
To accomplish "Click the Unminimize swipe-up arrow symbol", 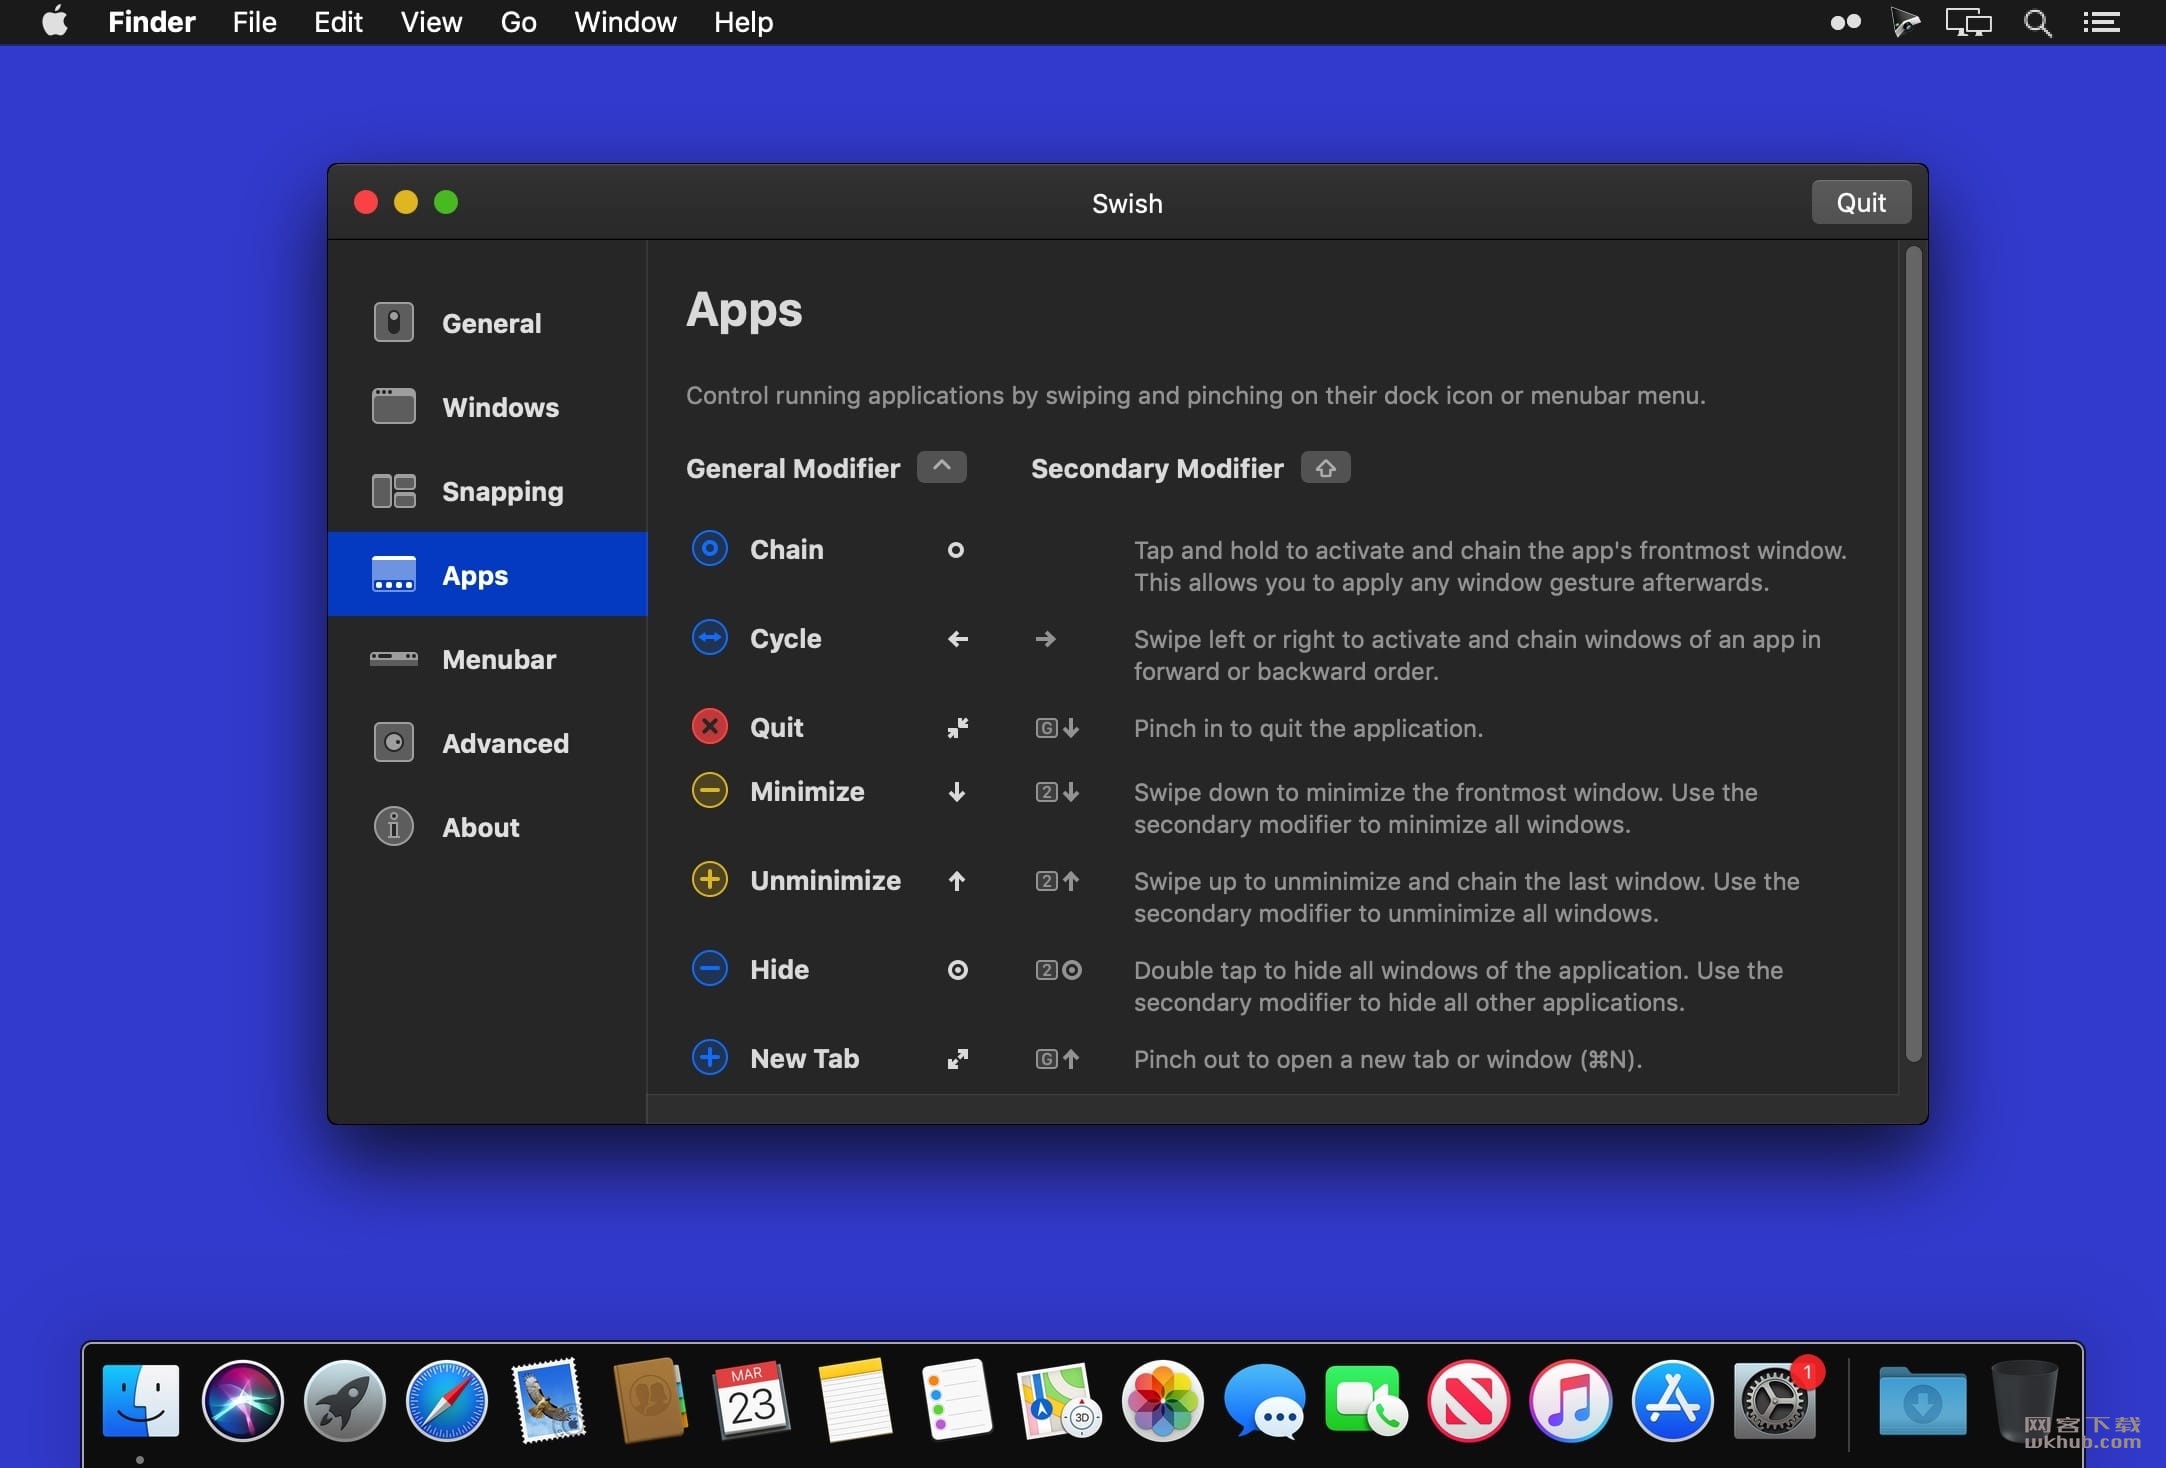I will click(x=957, y=881).
